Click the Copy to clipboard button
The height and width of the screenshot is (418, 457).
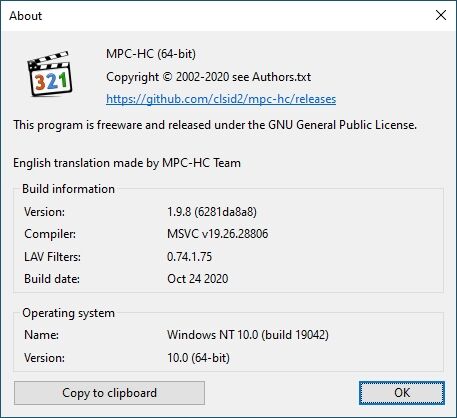(109, 393)
